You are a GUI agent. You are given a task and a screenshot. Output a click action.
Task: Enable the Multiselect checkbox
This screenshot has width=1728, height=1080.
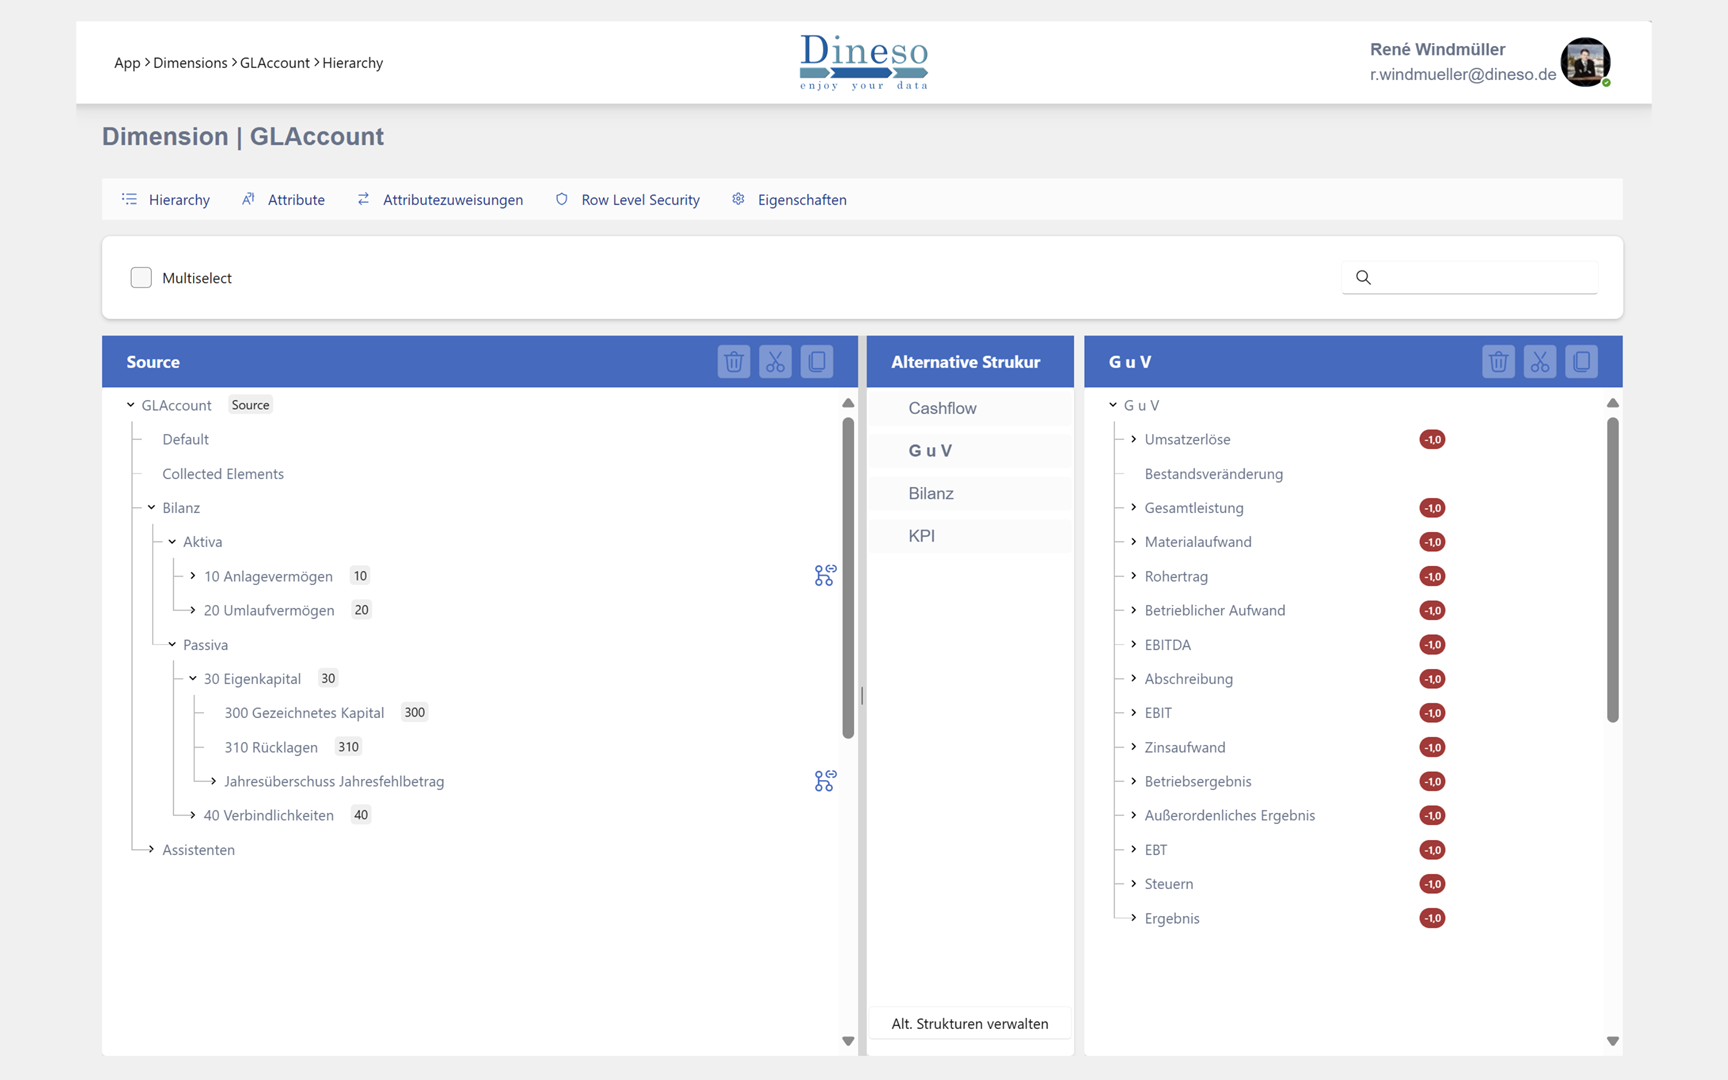(x=141, y=278)
